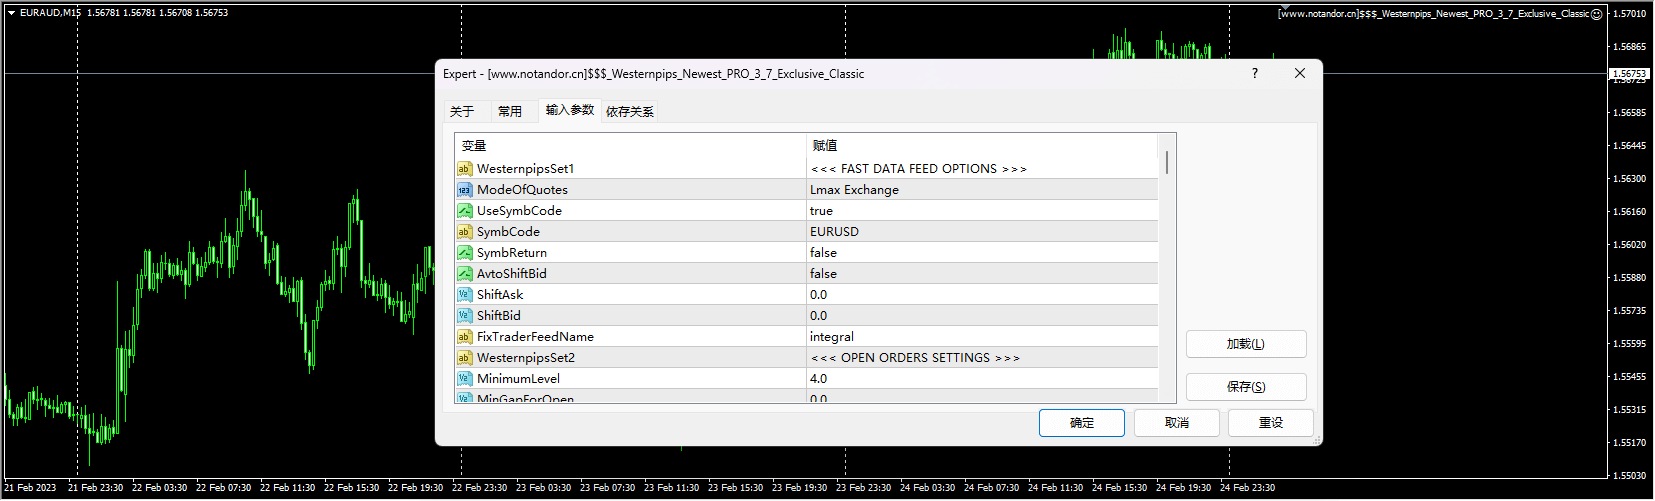The height and width of the screenshot is (501, 1655).
Task: Expand the EURAUD,M15 chart triangle menu
Action: [x=11, y=13]
